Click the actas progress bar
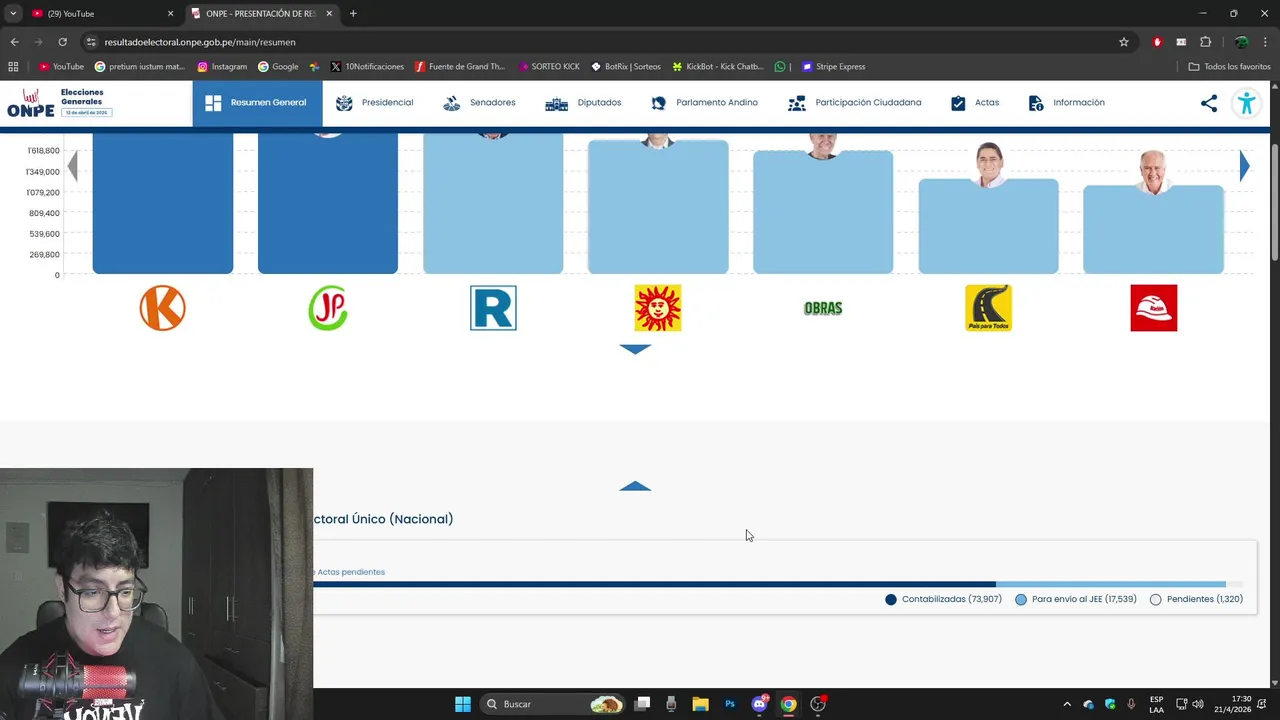Screen dimensions: 1280x720 (778, 584)
